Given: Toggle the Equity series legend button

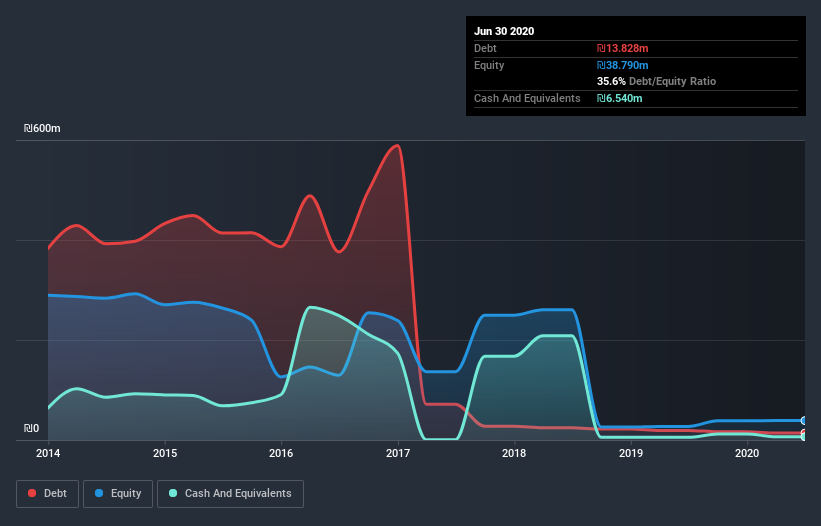Looking at the screenshot, I should pyautogui.click(x=118, y=494).
